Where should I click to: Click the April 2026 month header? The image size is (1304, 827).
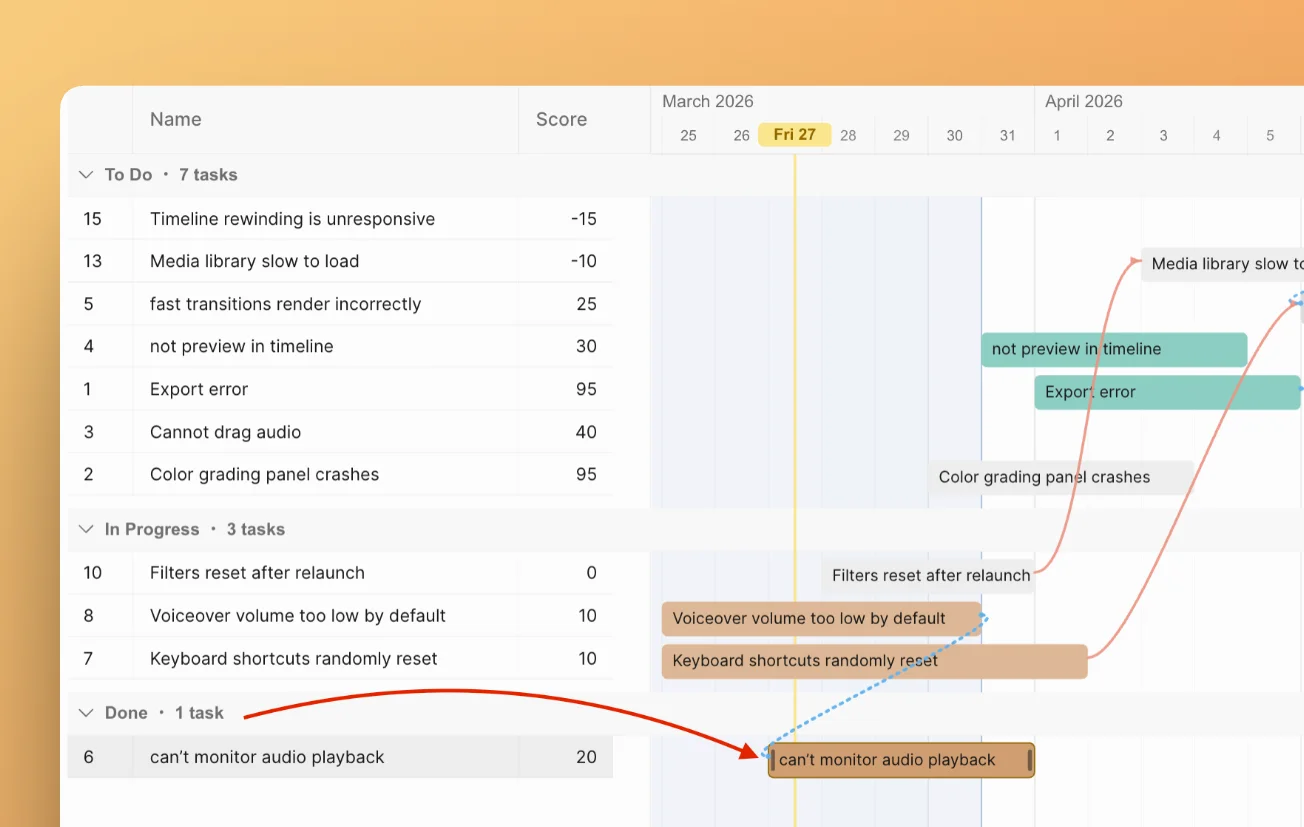click(x=1083, y=101)
